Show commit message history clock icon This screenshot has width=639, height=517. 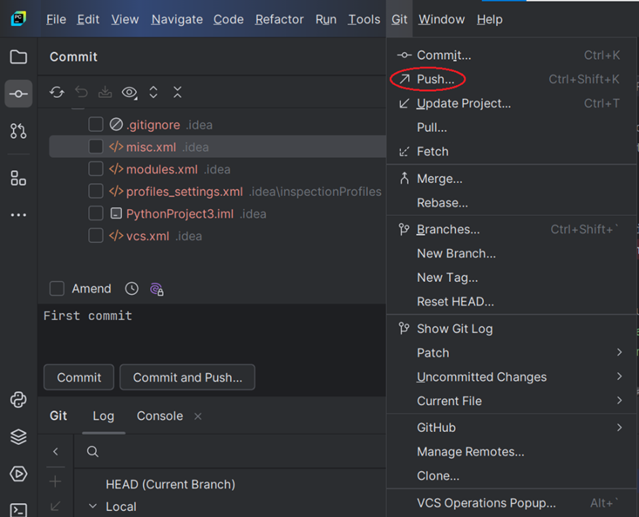click(132, 289)
